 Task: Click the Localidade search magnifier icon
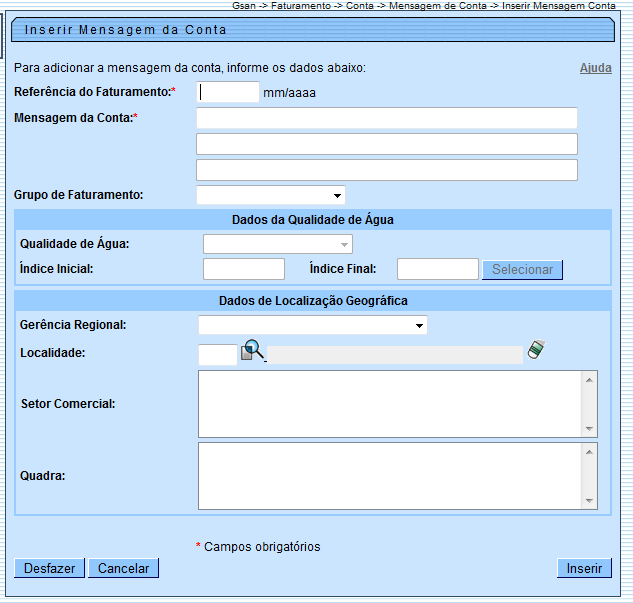pos(252,351)
